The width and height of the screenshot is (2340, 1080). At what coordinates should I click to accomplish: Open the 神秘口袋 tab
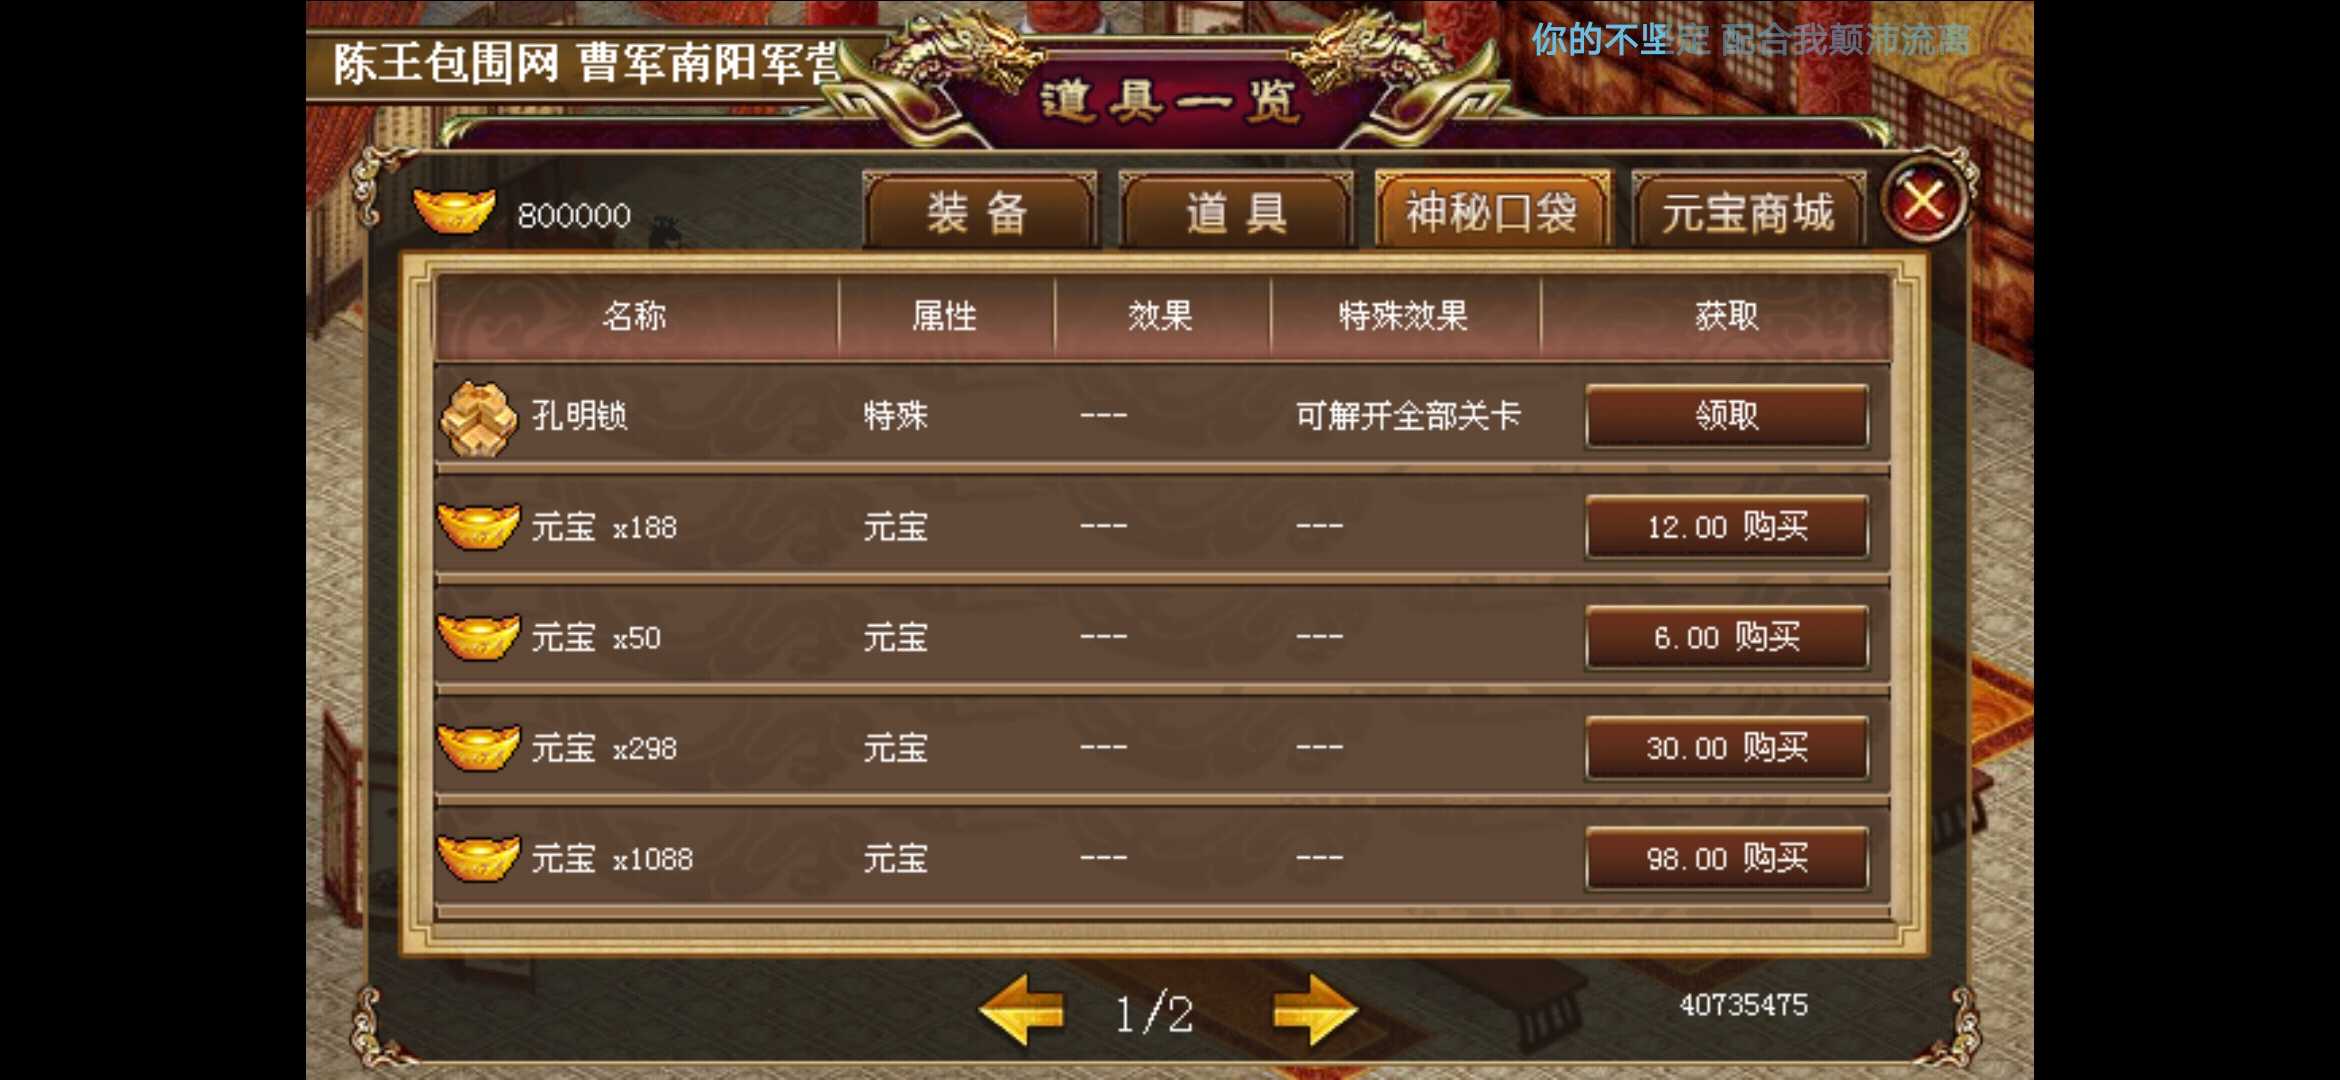(x=1492, y=211)
